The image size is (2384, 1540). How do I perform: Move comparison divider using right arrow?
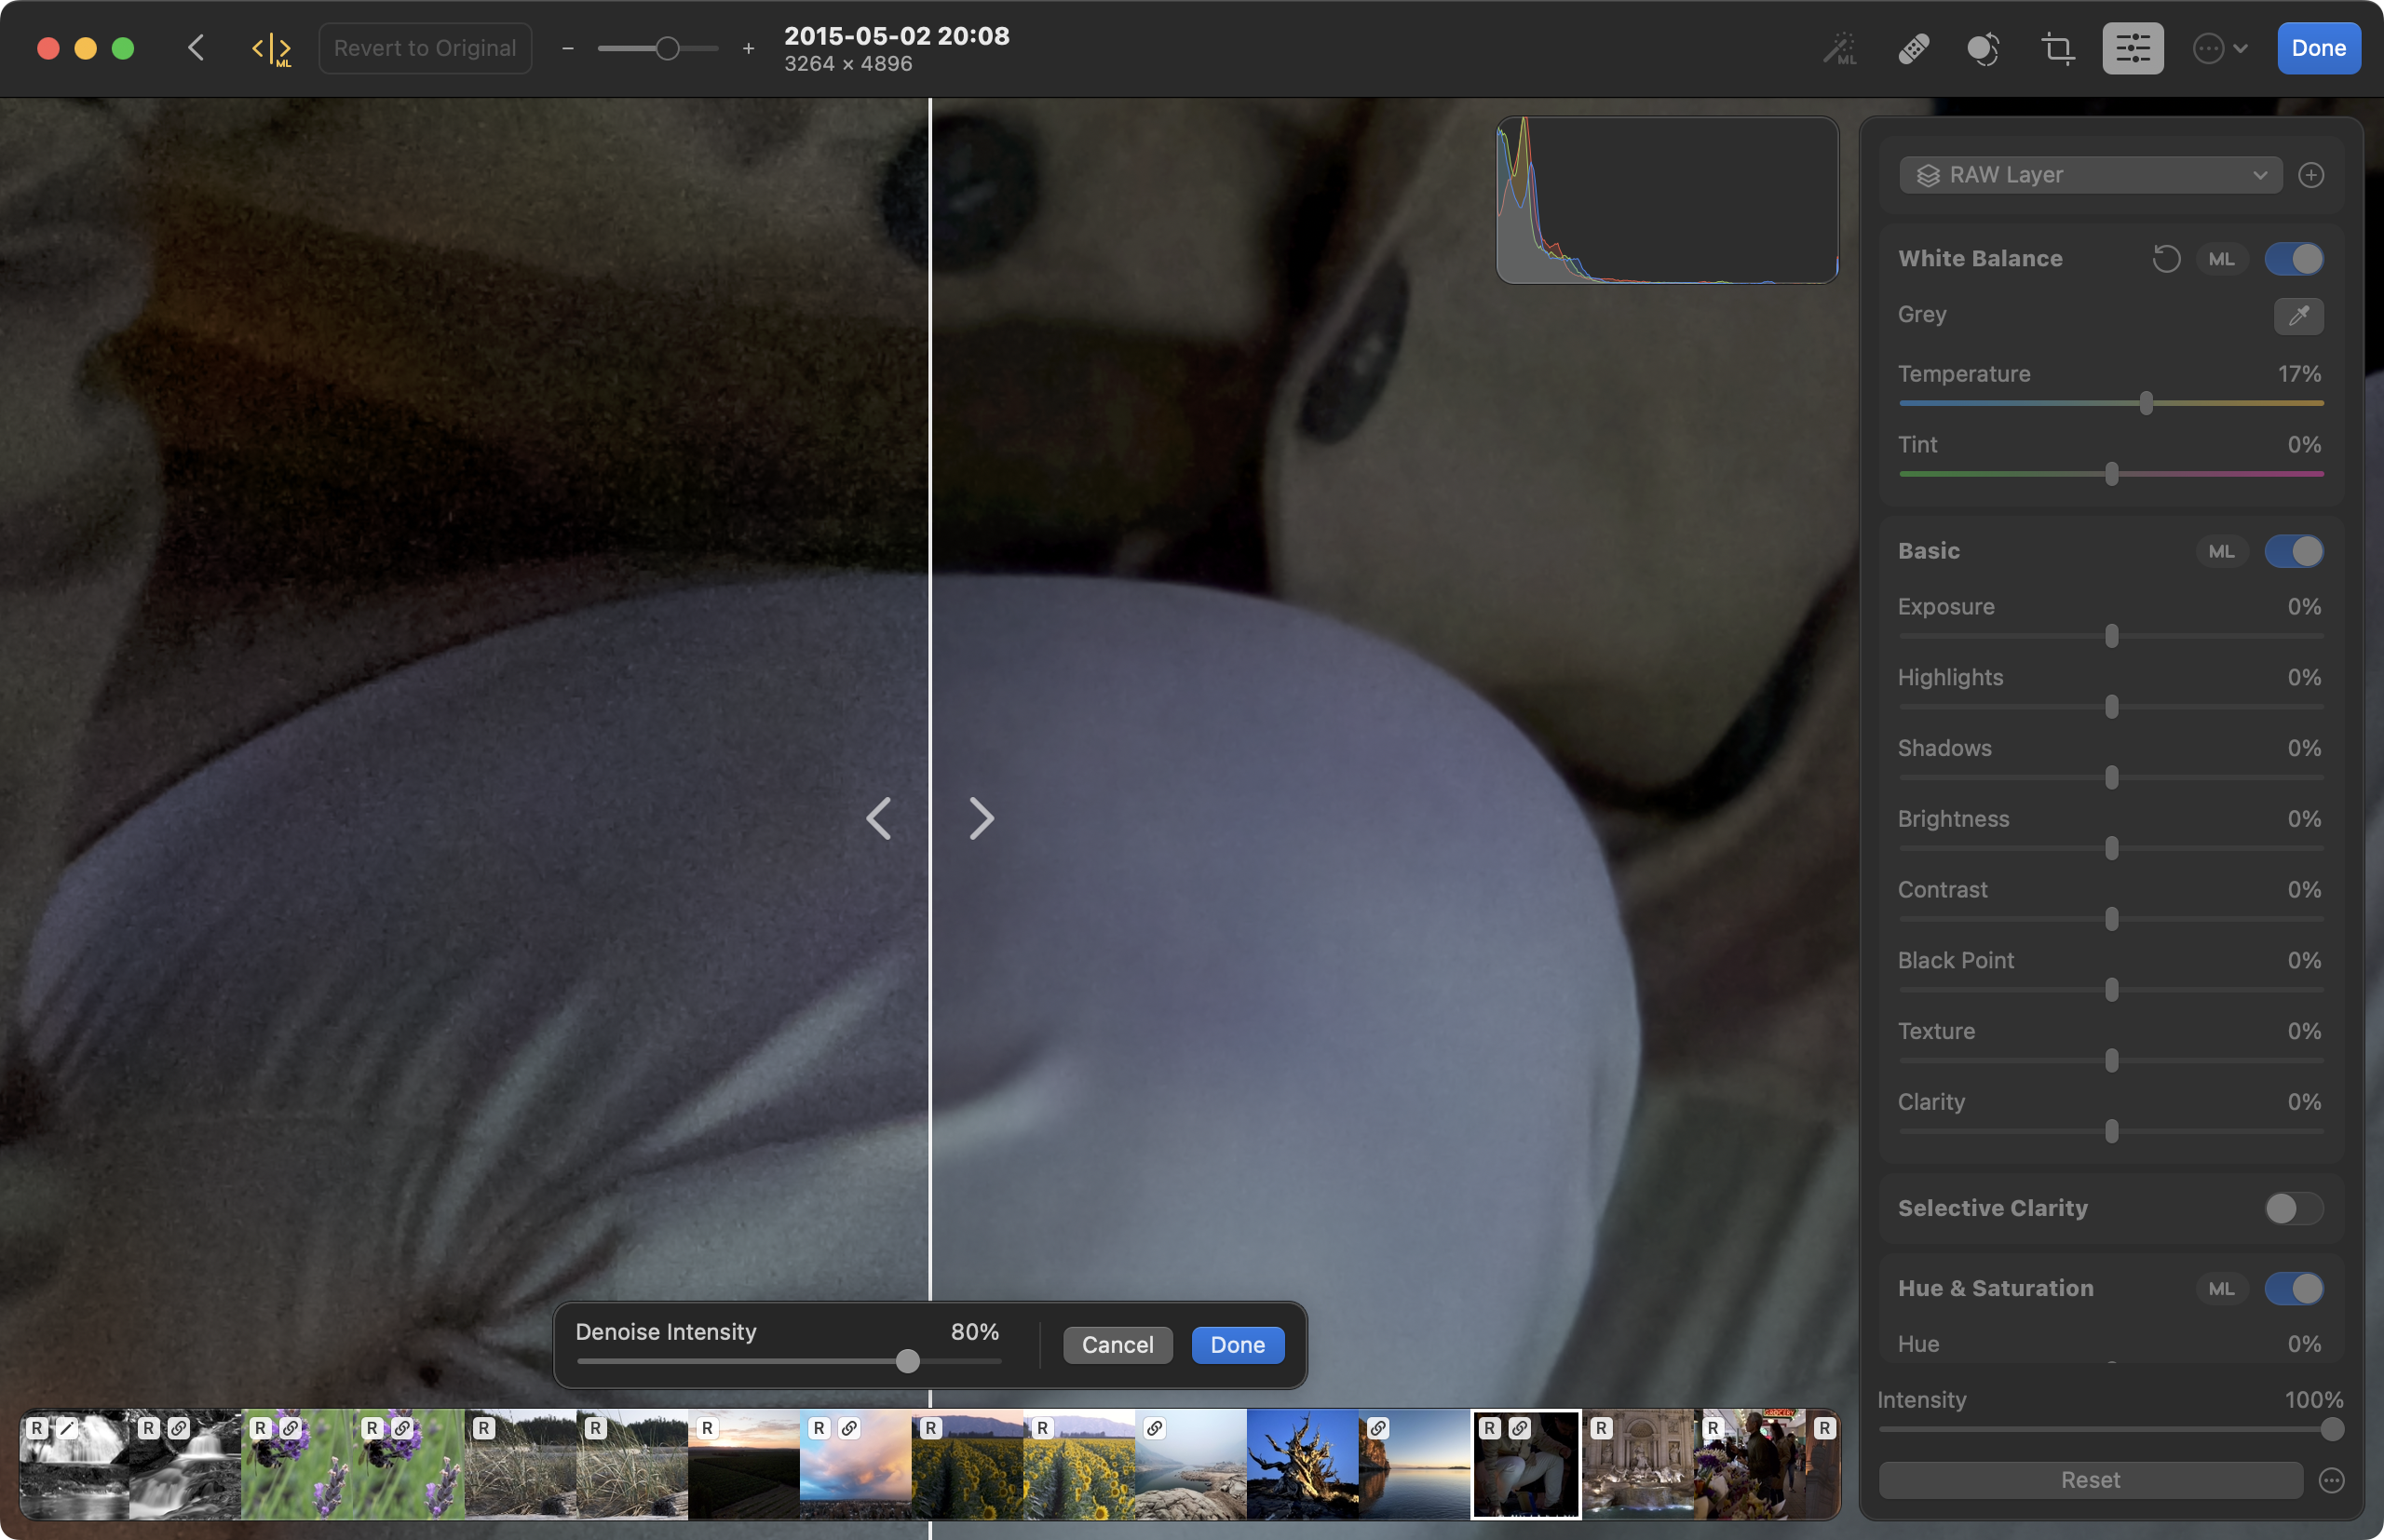(981, 818)
